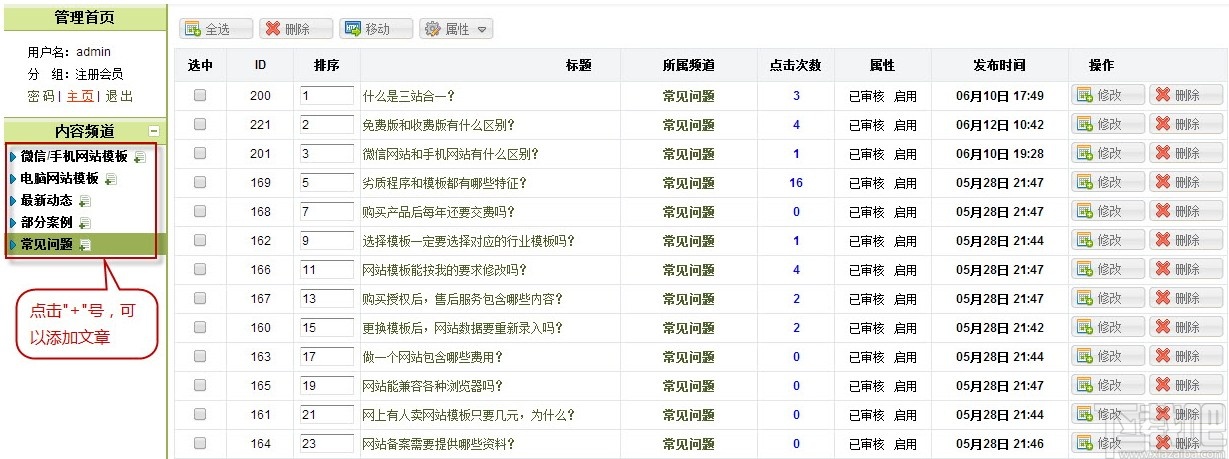Check the checkbox for article ID 162

click(200, 241)
